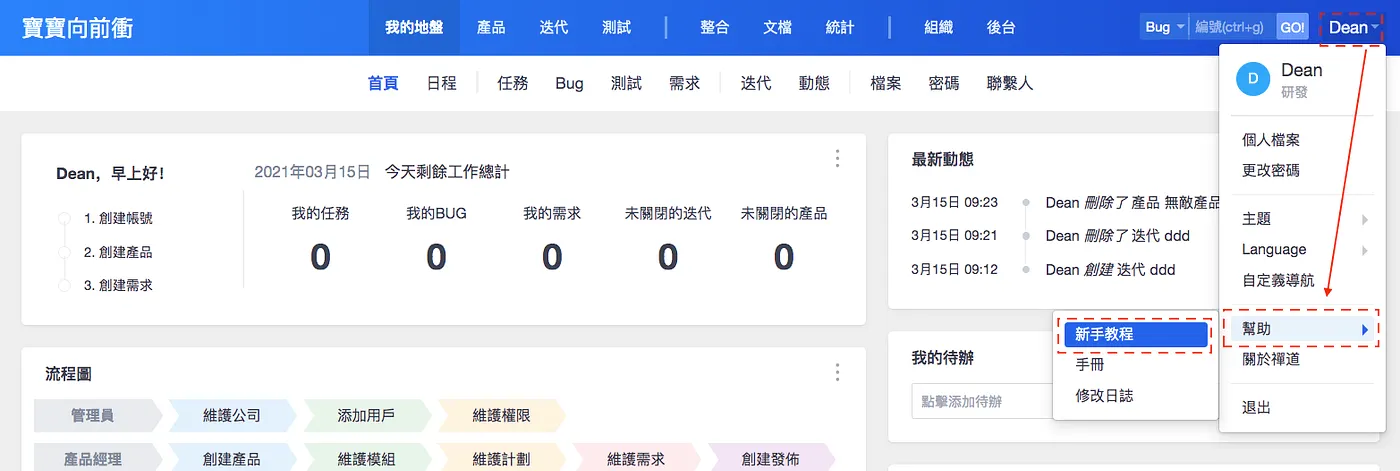
Task: Select 聯繫人 in secondary navigation
Action: tap(1009, 83)
